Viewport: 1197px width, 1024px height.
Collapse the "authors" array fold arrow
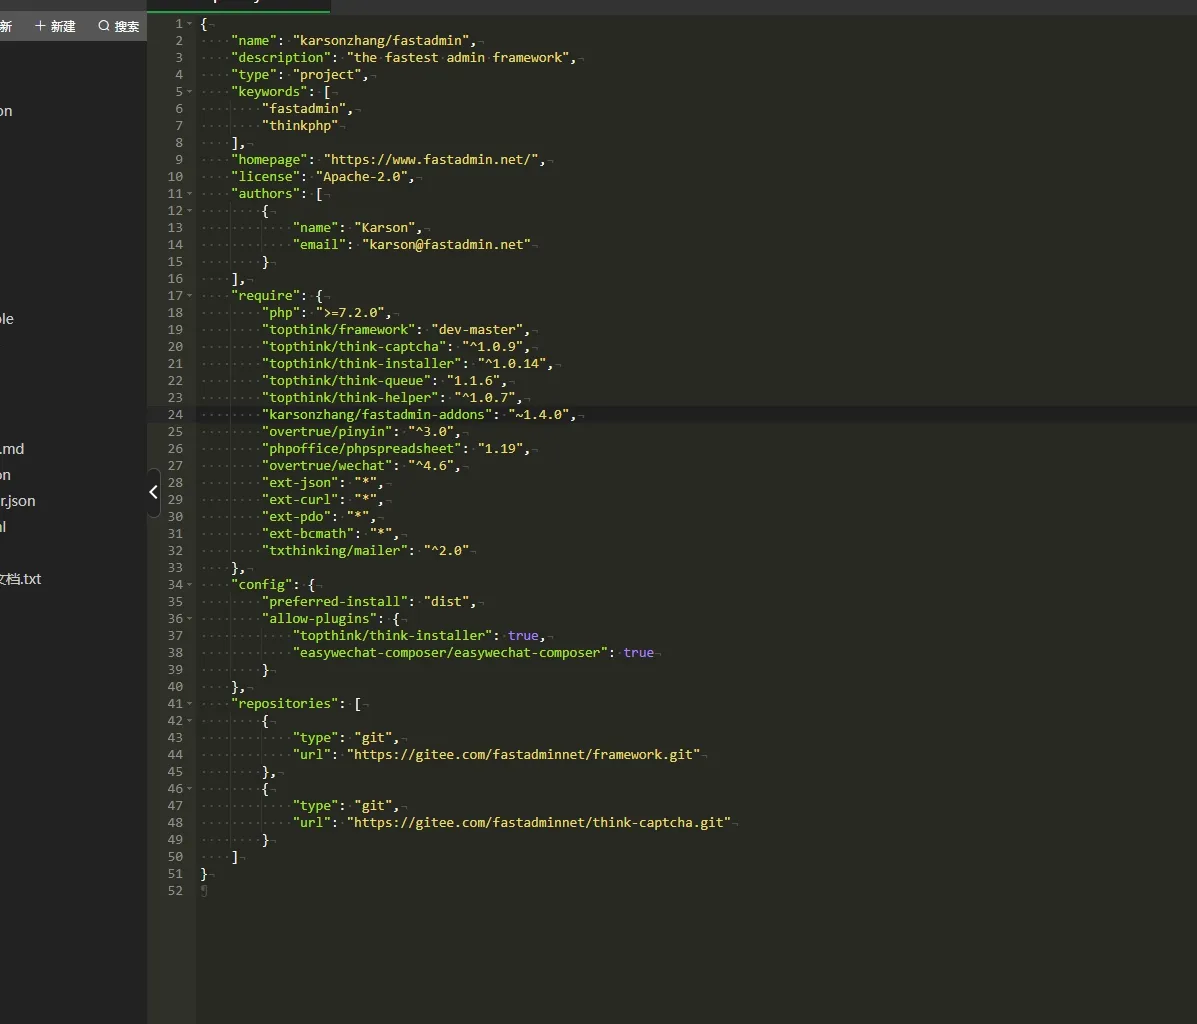coord(189,194)
